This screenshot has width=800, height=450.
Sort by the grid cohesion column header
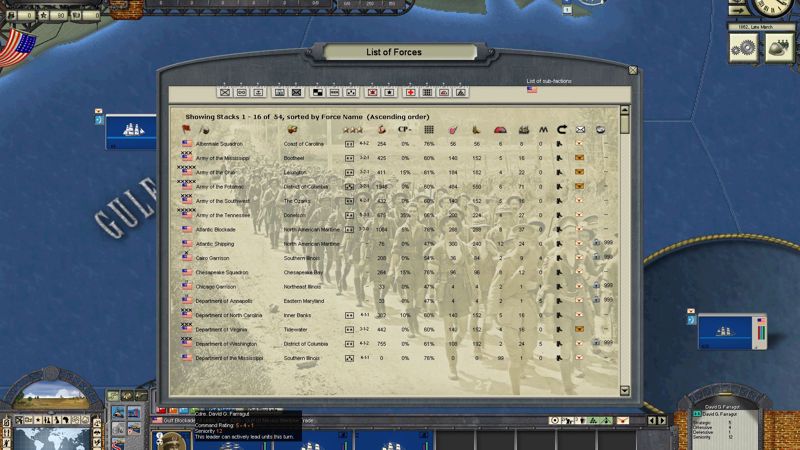[429, 130]
